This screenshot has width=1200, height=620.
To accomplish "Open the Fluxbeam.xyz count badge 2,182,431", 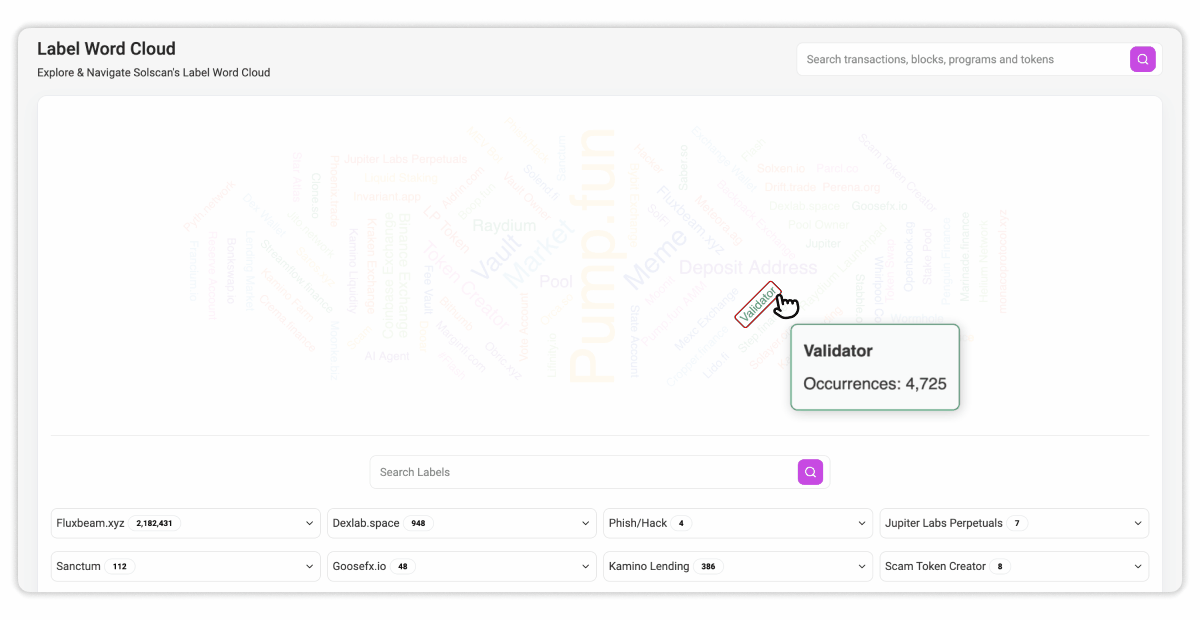I will (x=154, y=523).
